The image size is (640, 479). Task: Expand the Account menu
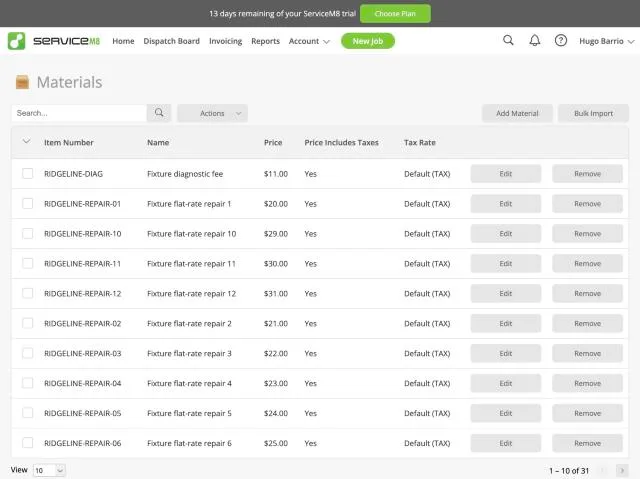tap(309, 41)
